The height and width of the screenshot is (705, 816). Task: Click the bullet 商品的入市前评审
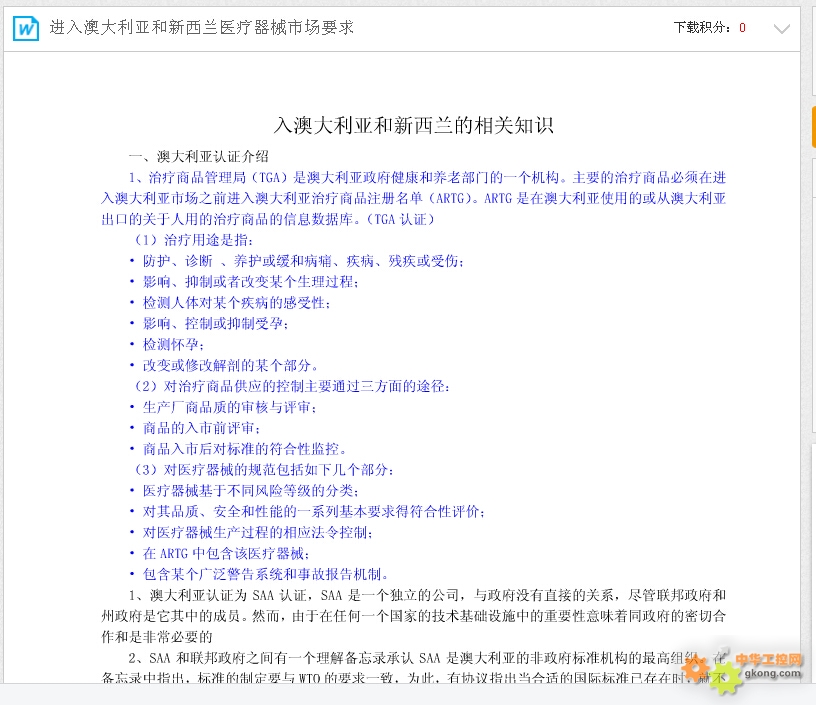tap(195, 428)
